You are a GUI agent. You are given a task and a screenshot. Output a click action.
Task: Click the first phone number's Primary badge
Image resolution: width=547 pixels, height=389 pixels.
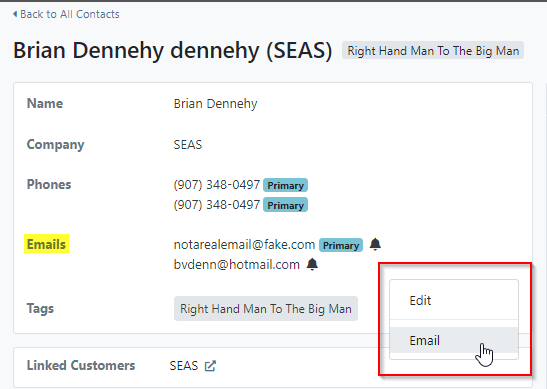pos(285,185)
